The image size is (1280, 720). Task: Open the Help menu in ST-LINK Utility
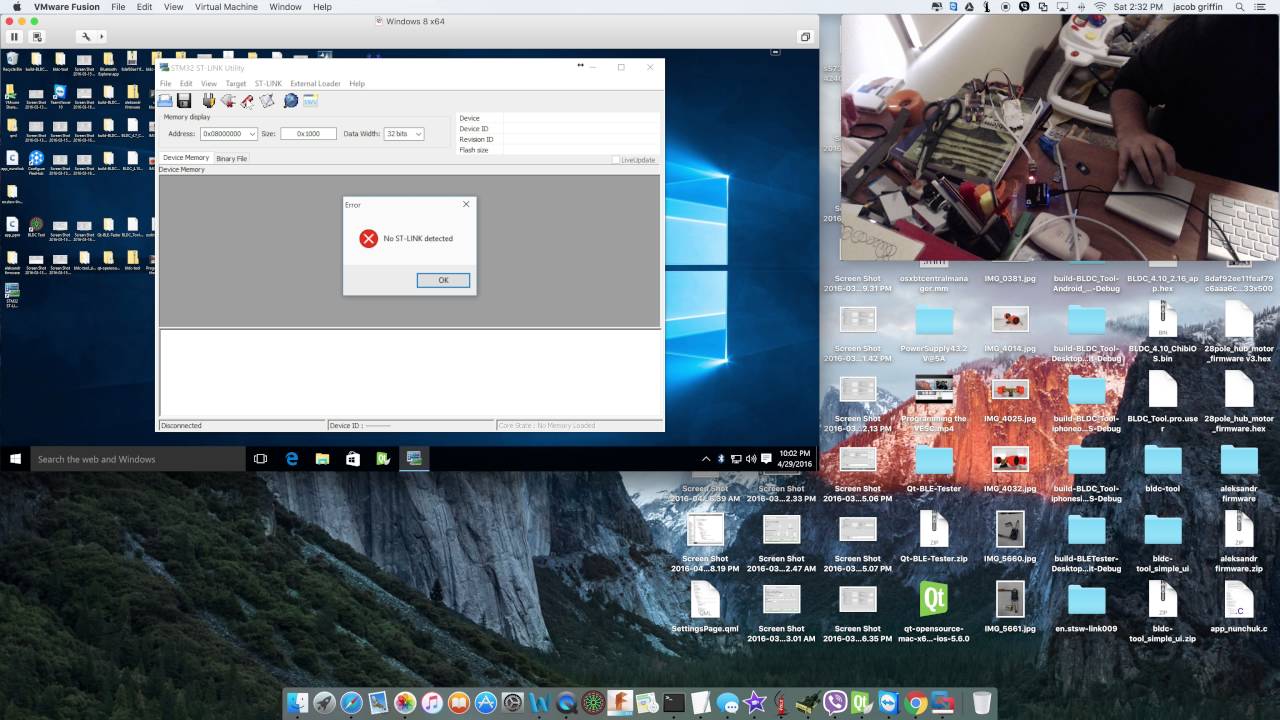point(357,84)
